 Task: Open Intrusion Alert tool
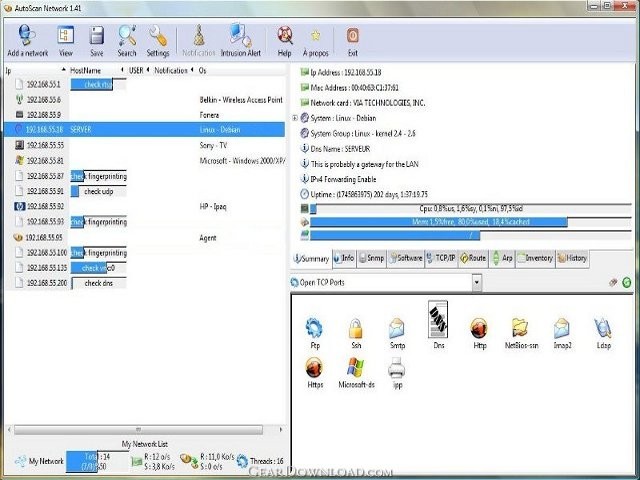pos(240,41)
